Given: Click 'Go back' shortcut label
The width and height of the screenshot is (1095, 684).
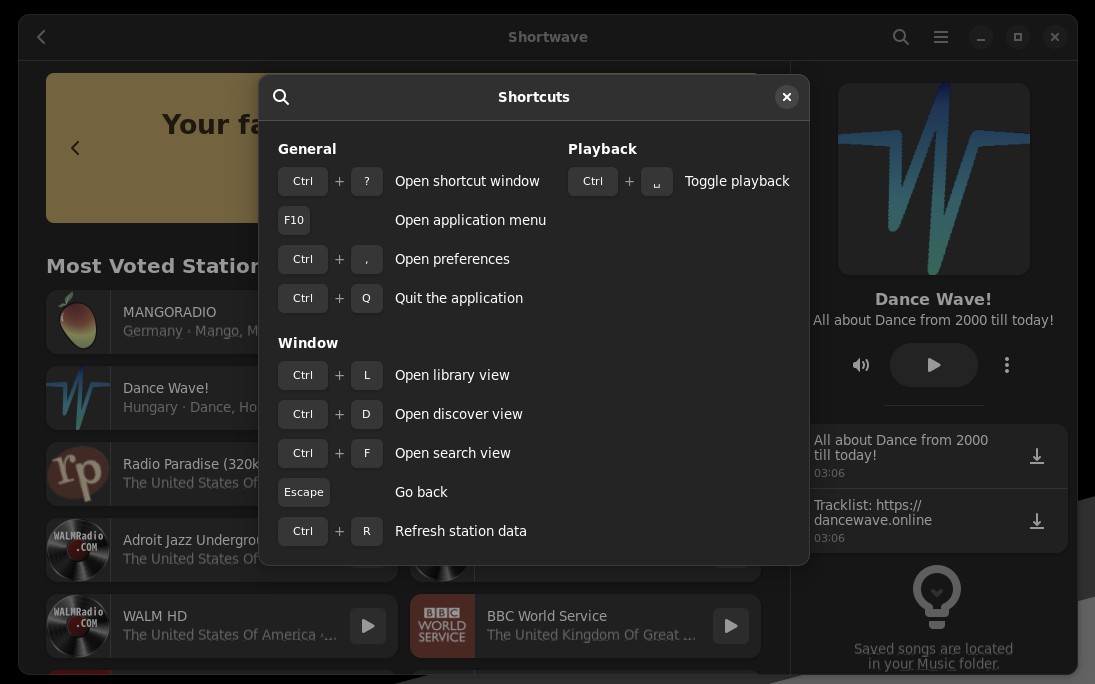Looking at the screenshot, I should tap(421, 493).
